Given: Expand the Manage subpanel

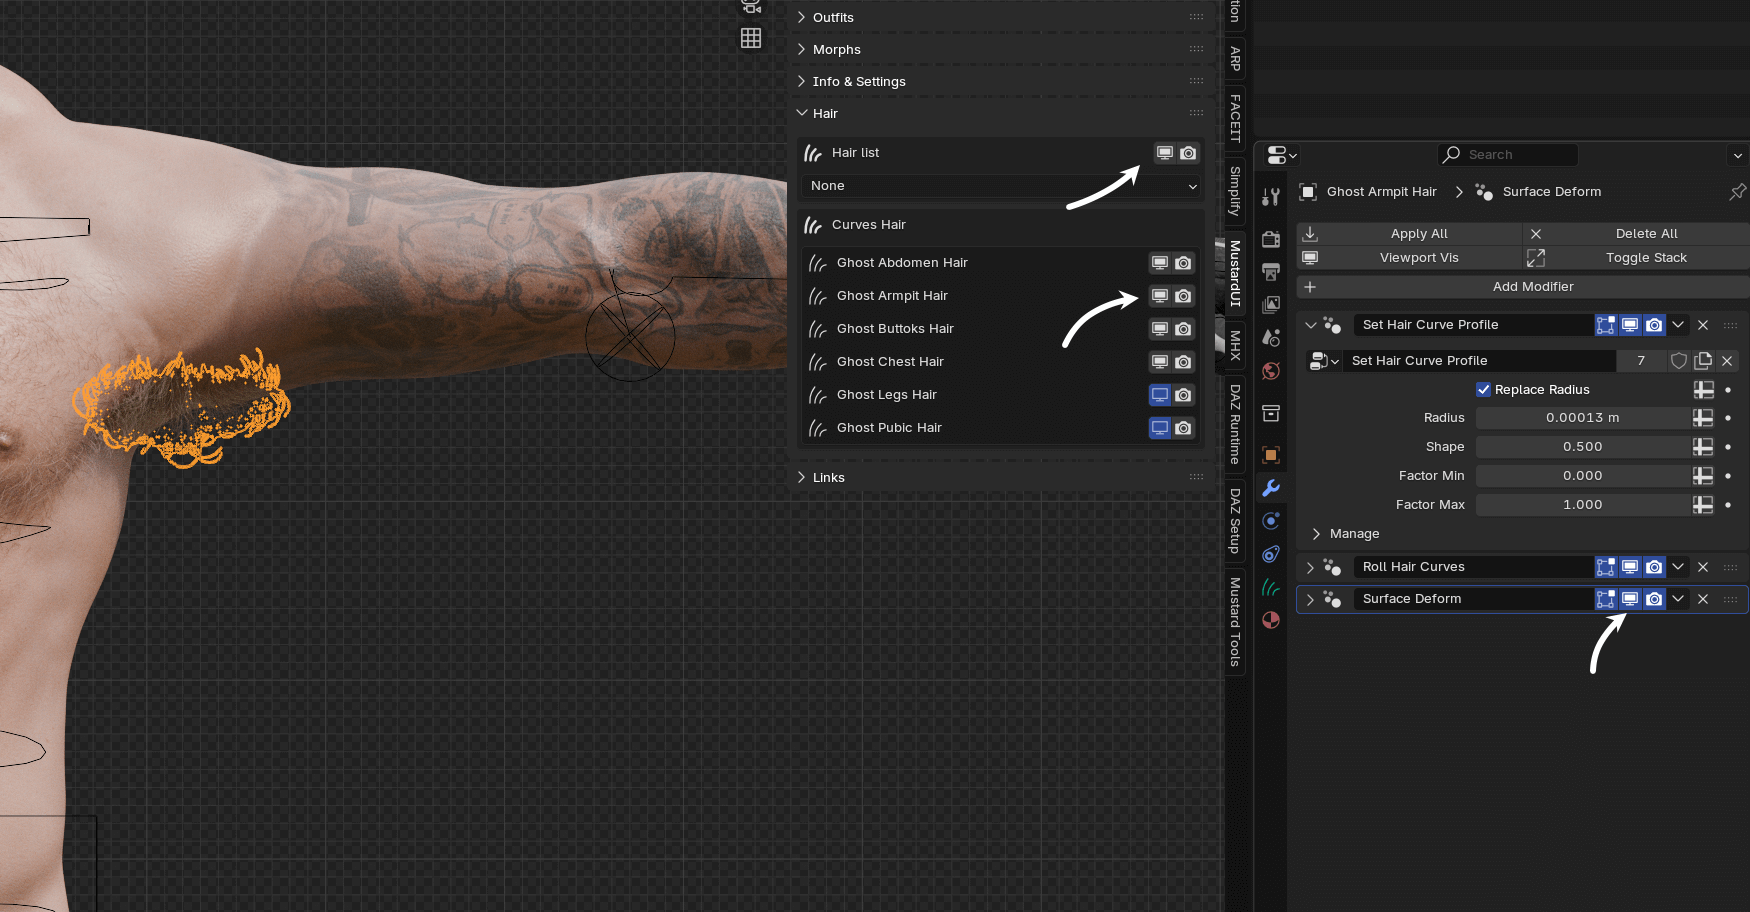Looking at the screenshot, I should coord(1316,534).
